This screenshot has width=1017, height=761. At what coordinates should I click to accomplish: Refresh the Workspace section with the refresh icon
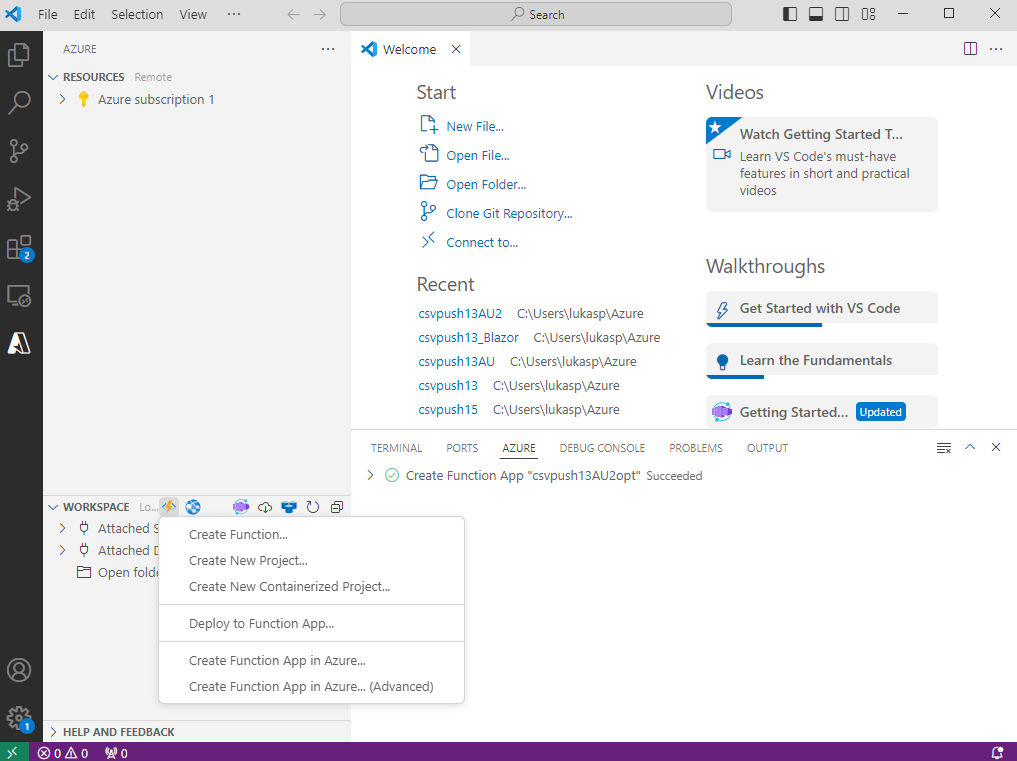click(313, 507)
